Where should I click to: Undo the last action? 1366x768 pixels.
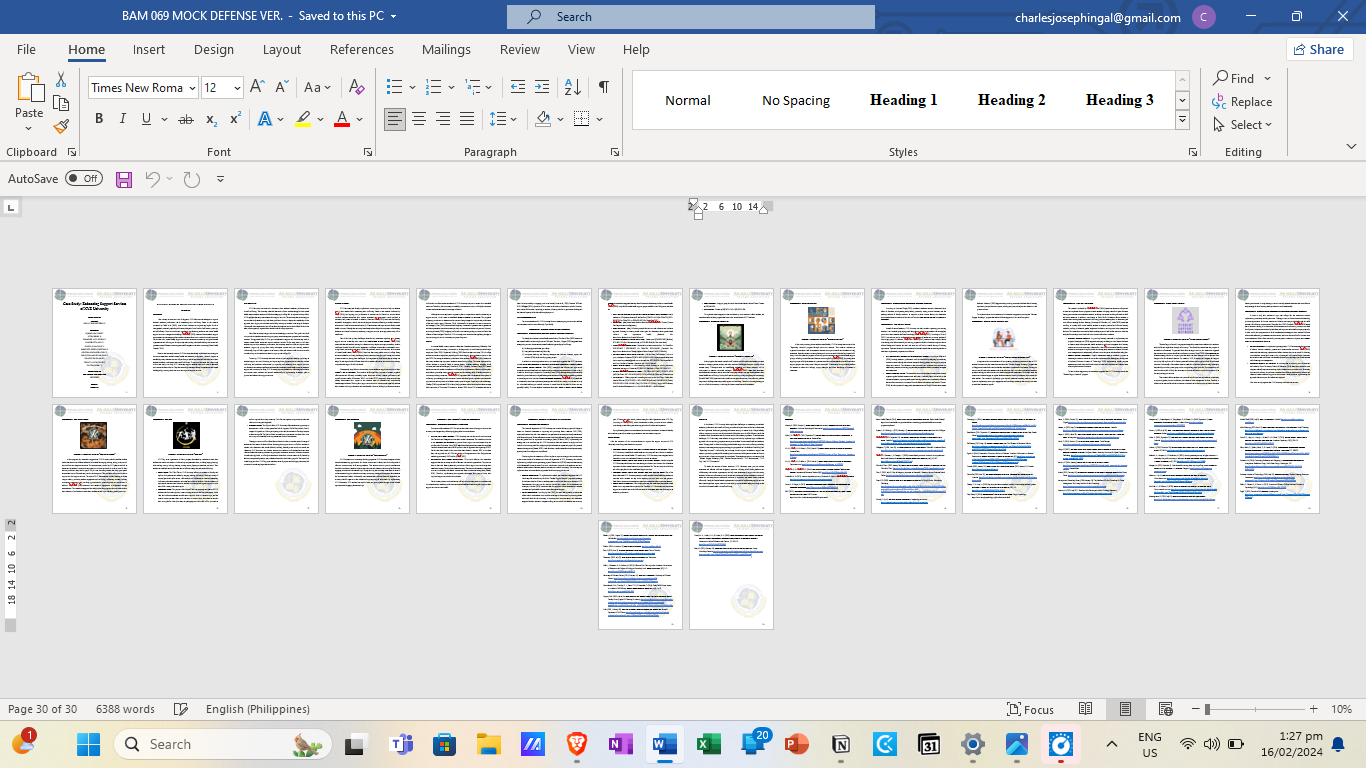[152, 179]
